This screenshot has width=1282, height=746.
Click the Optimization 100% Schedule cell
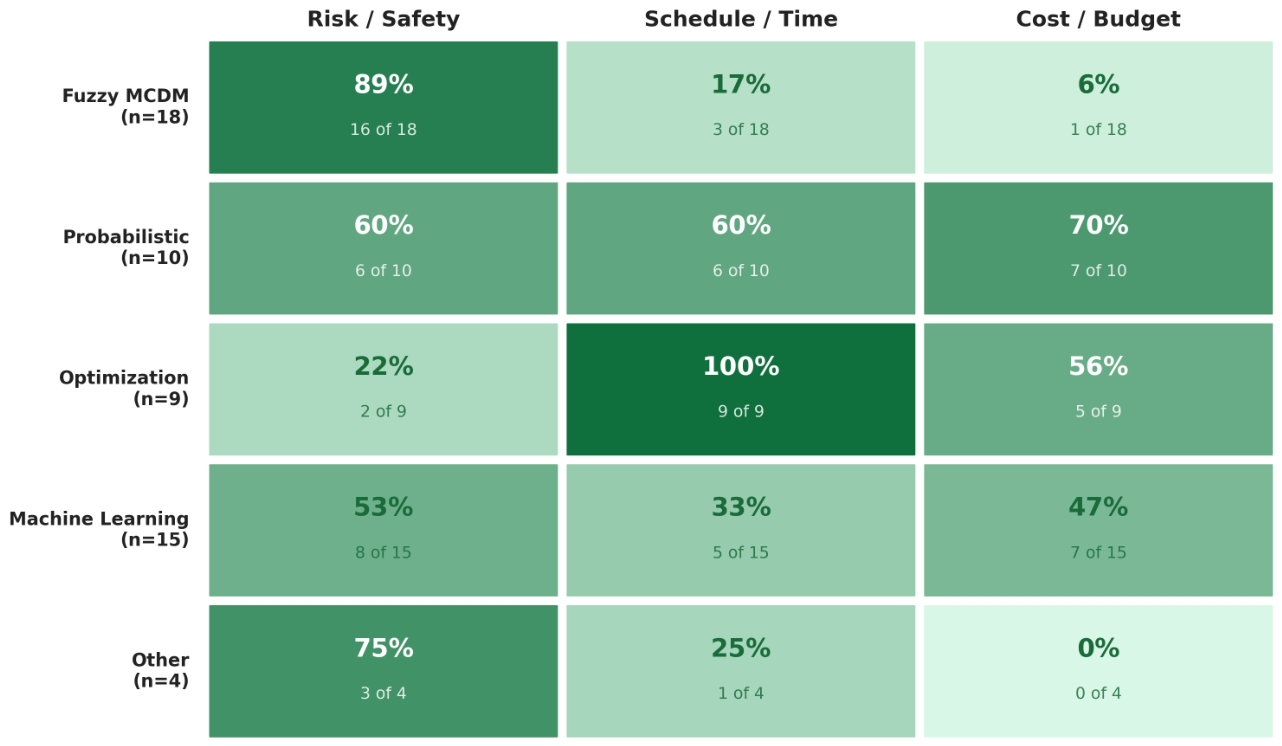click(741, 389)
